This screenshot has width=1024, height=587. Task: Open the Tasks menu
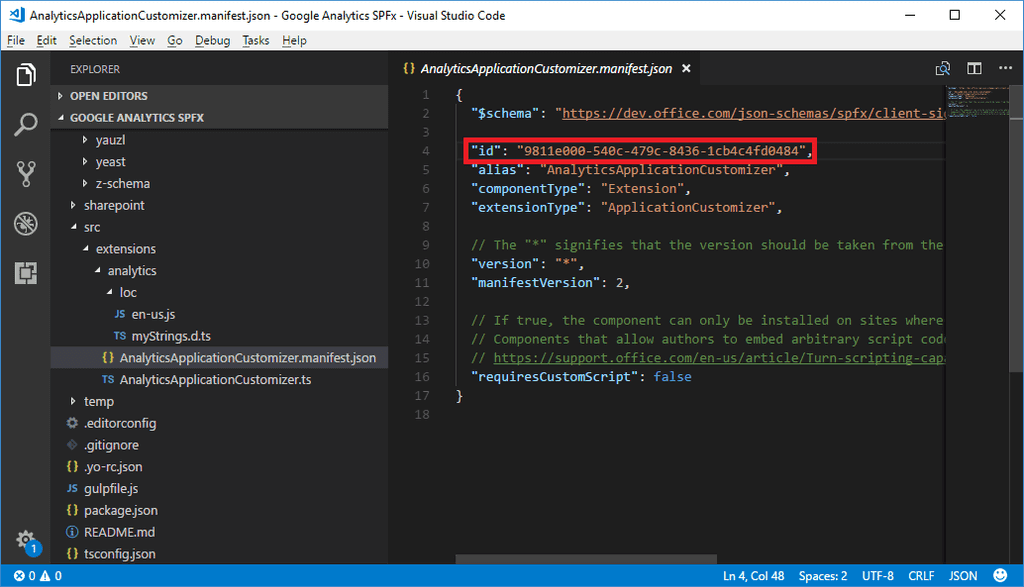256,40
